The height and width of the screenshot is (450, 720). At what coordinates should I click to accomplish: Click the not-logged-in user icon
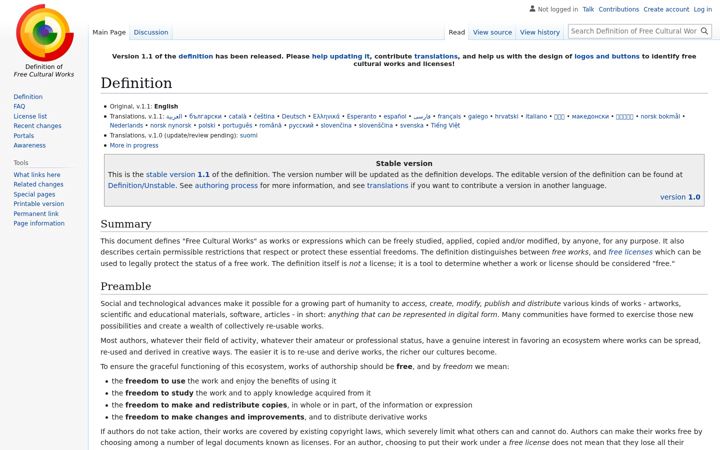pyautogui.click(x=532, y=9)
